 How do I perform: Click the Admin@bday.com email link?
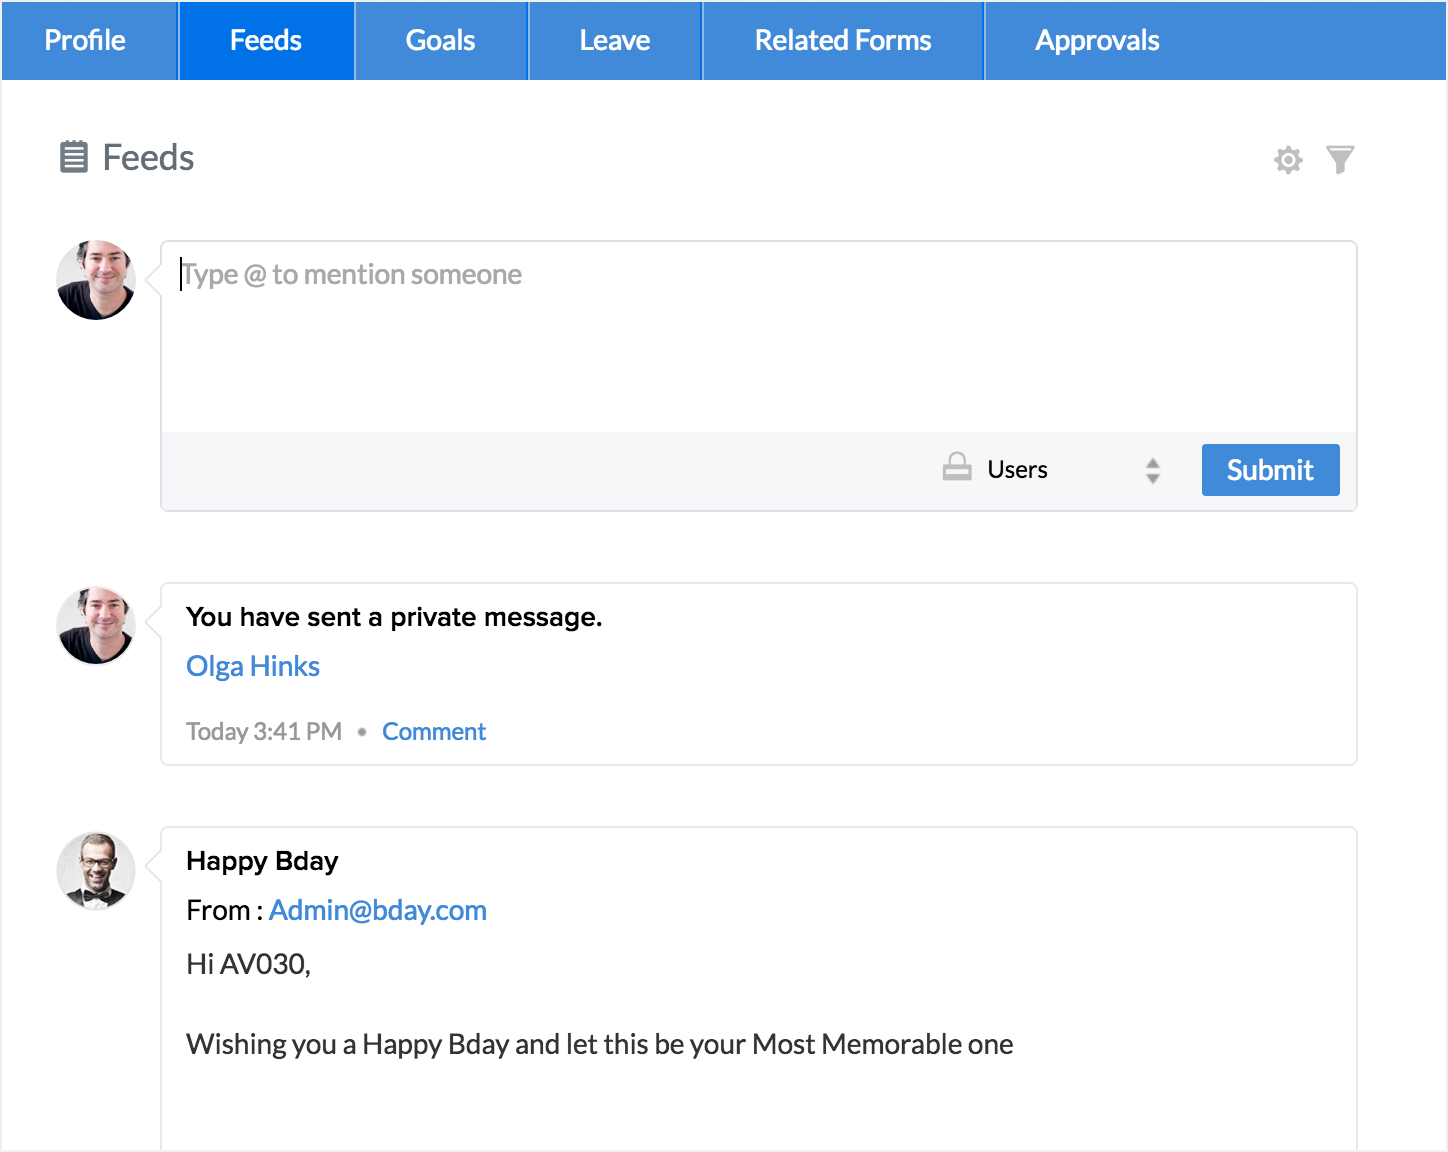coord(378,911)
